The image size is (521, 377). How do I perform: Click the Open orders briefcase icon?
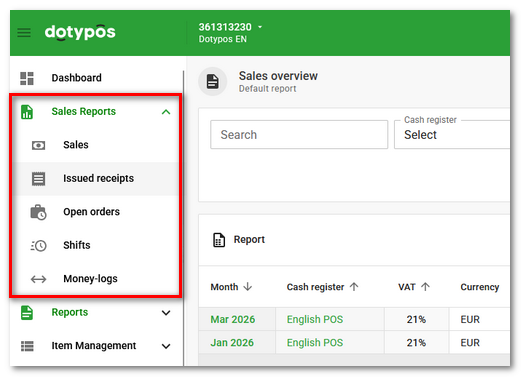tap(38, 212)
